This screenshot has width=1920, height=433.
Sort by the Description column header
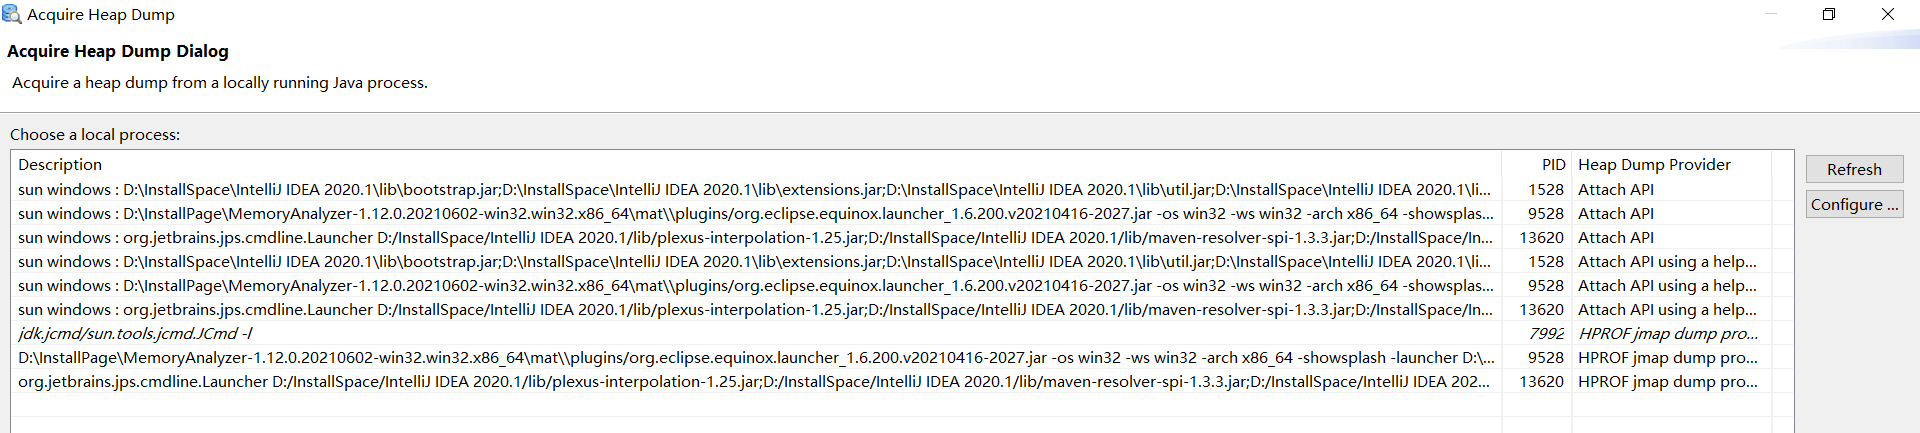coord(60,165)
